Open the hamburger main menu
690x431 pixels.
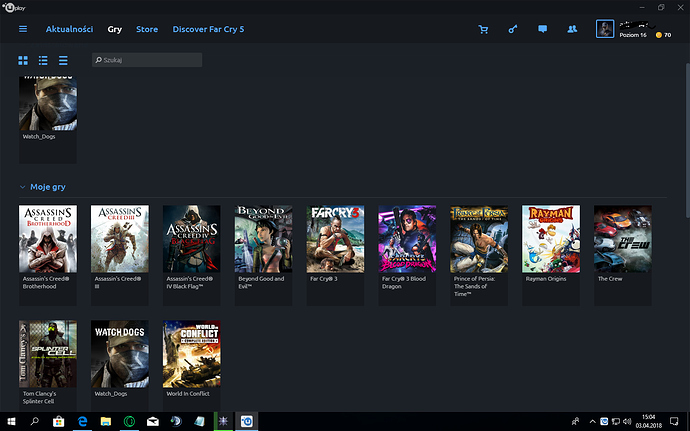point(23,29)
